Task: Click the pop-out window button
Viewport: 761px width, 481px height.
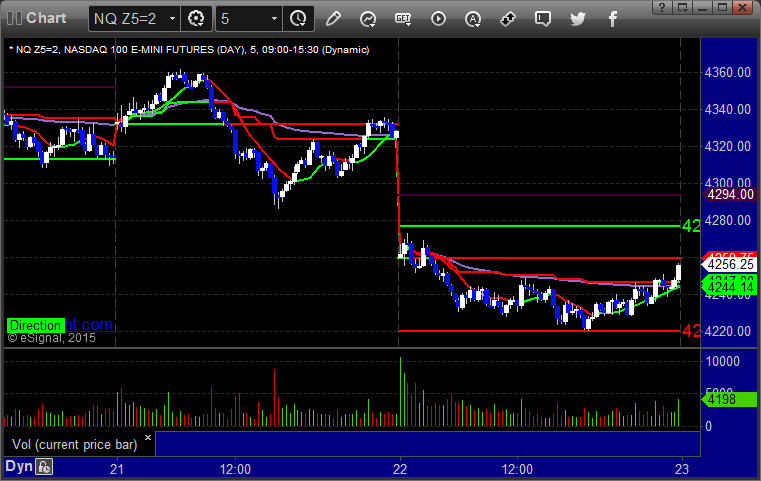Action: click(682, 7)
